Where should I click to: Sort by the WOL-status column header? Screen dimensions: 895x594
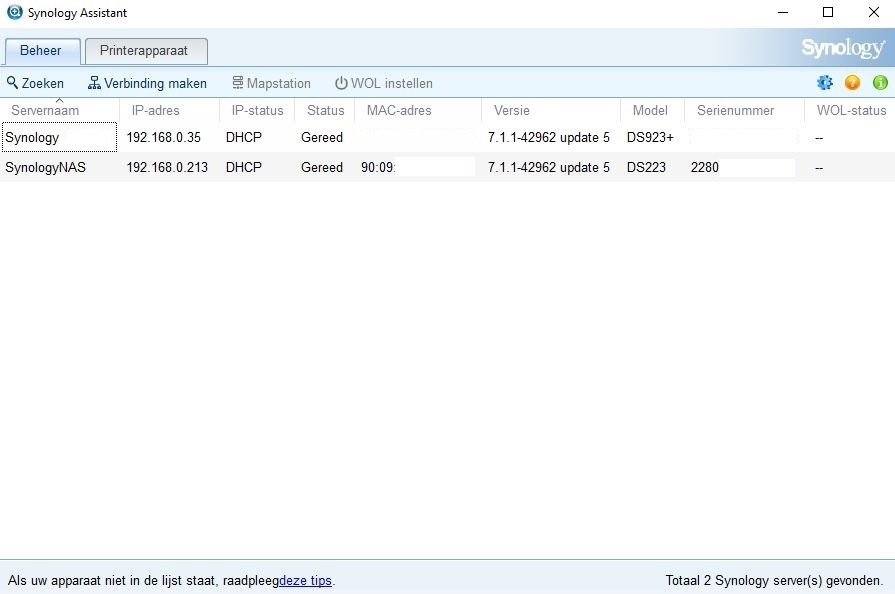(x=850, y=110)
